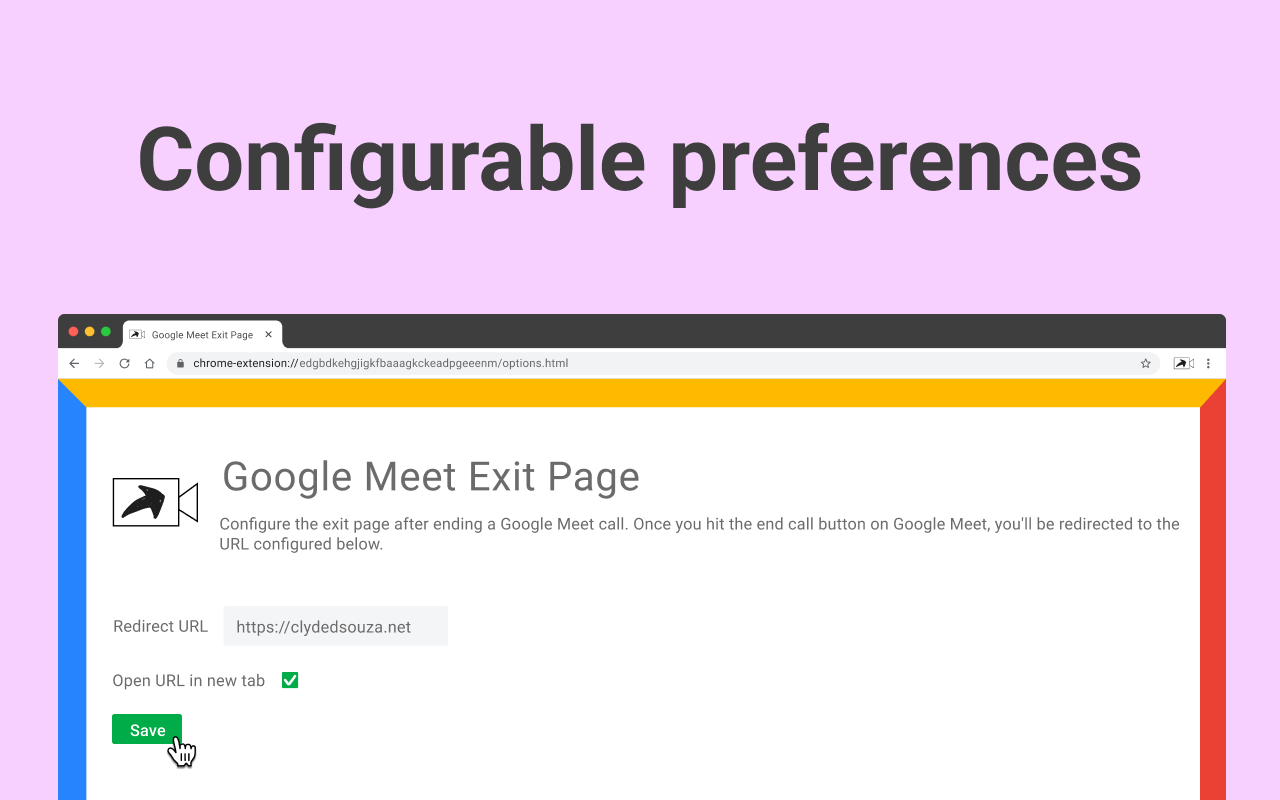This screenshot has height=800, width=1280.
Task: Open the Google Meet Exit Page extension icon
Action: (x=1184, y=364)
